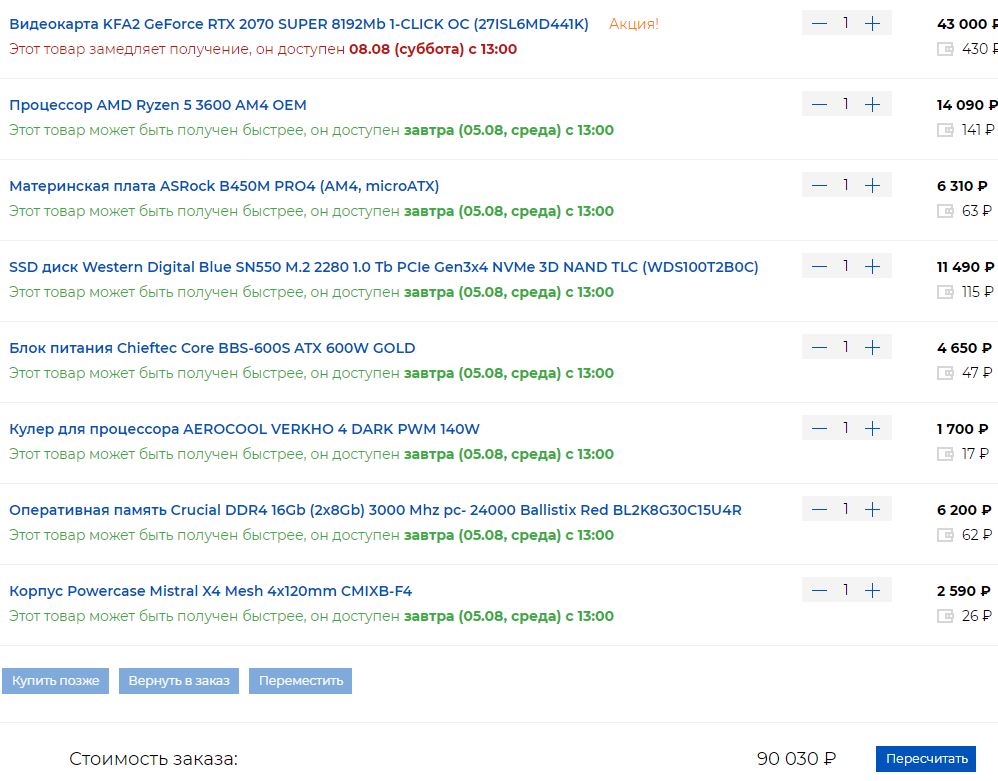Increase quantity of Crucial DDR4 16Gb memory
Image resolution: width=998 pixels, height=781 pixels.
click(x=873, y=509)
